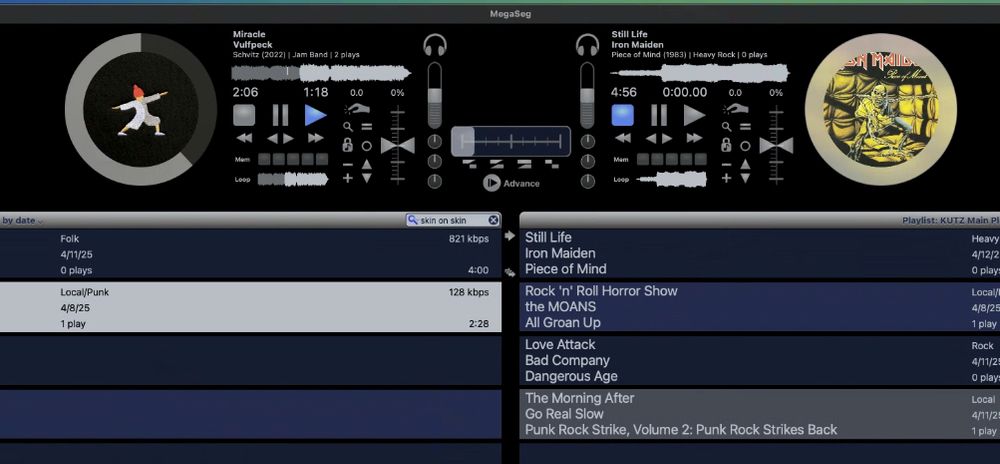Rewind the Miracle deck with the double-left arrows

(x=244, y=138)
